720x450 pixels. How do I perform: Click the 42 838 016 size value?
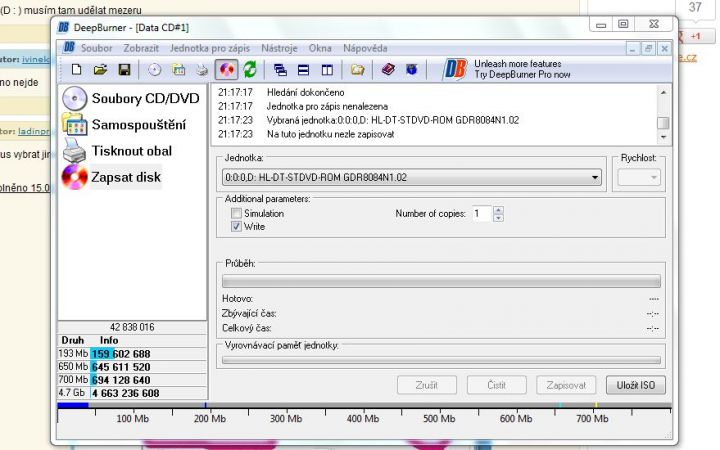click(132, 327)
